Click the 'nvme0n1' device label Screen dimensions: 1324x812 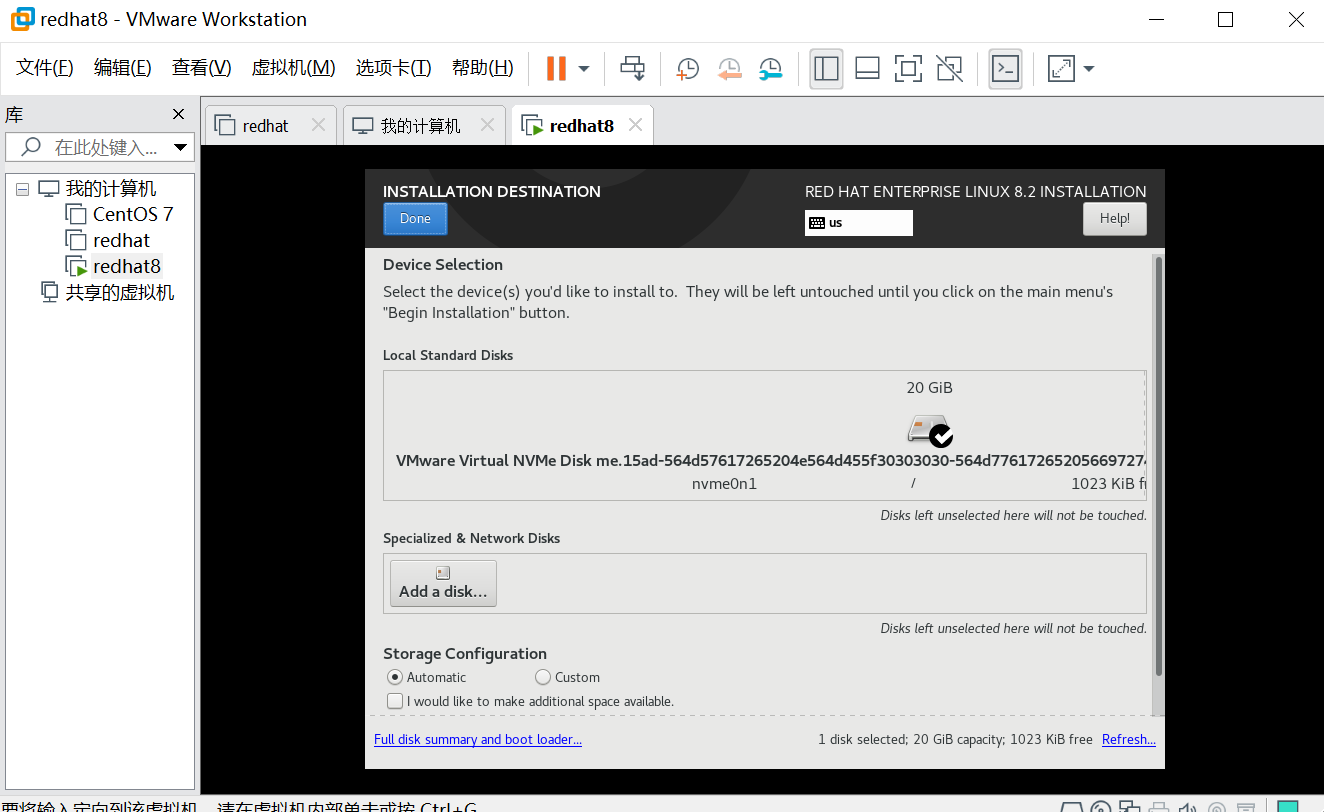pos(724,484)
